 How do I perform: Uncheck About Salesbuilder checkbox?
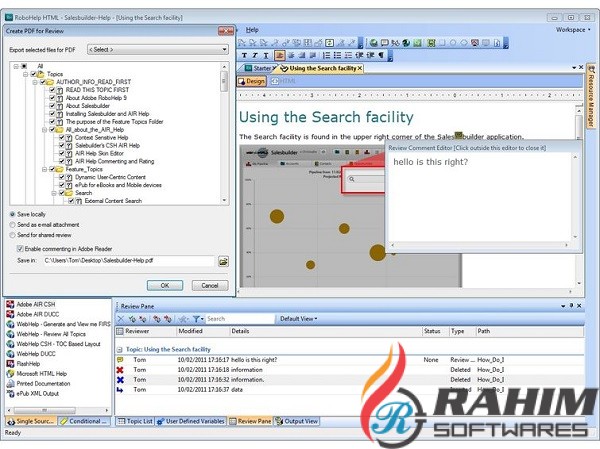(x=52, y=106)
